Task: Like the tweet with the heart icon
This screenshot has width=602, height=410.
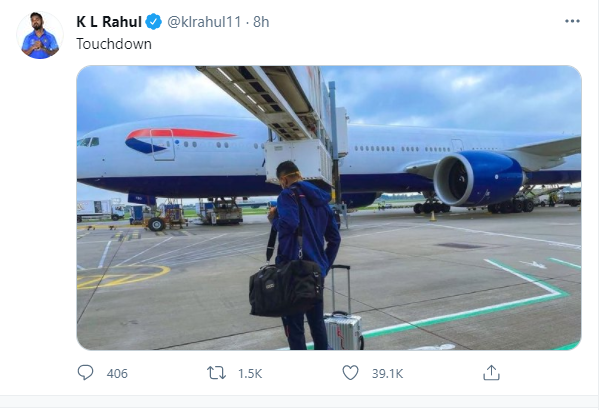Action: pos(350,373)
